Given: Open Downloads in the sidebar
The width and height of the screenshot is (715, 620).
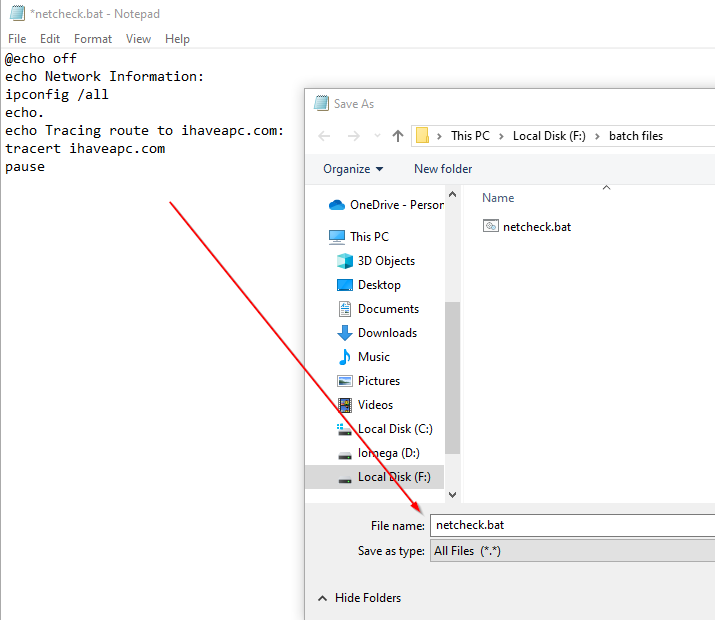Looking at the screenshot, I should pyautogui.click(x=388, y=333).
